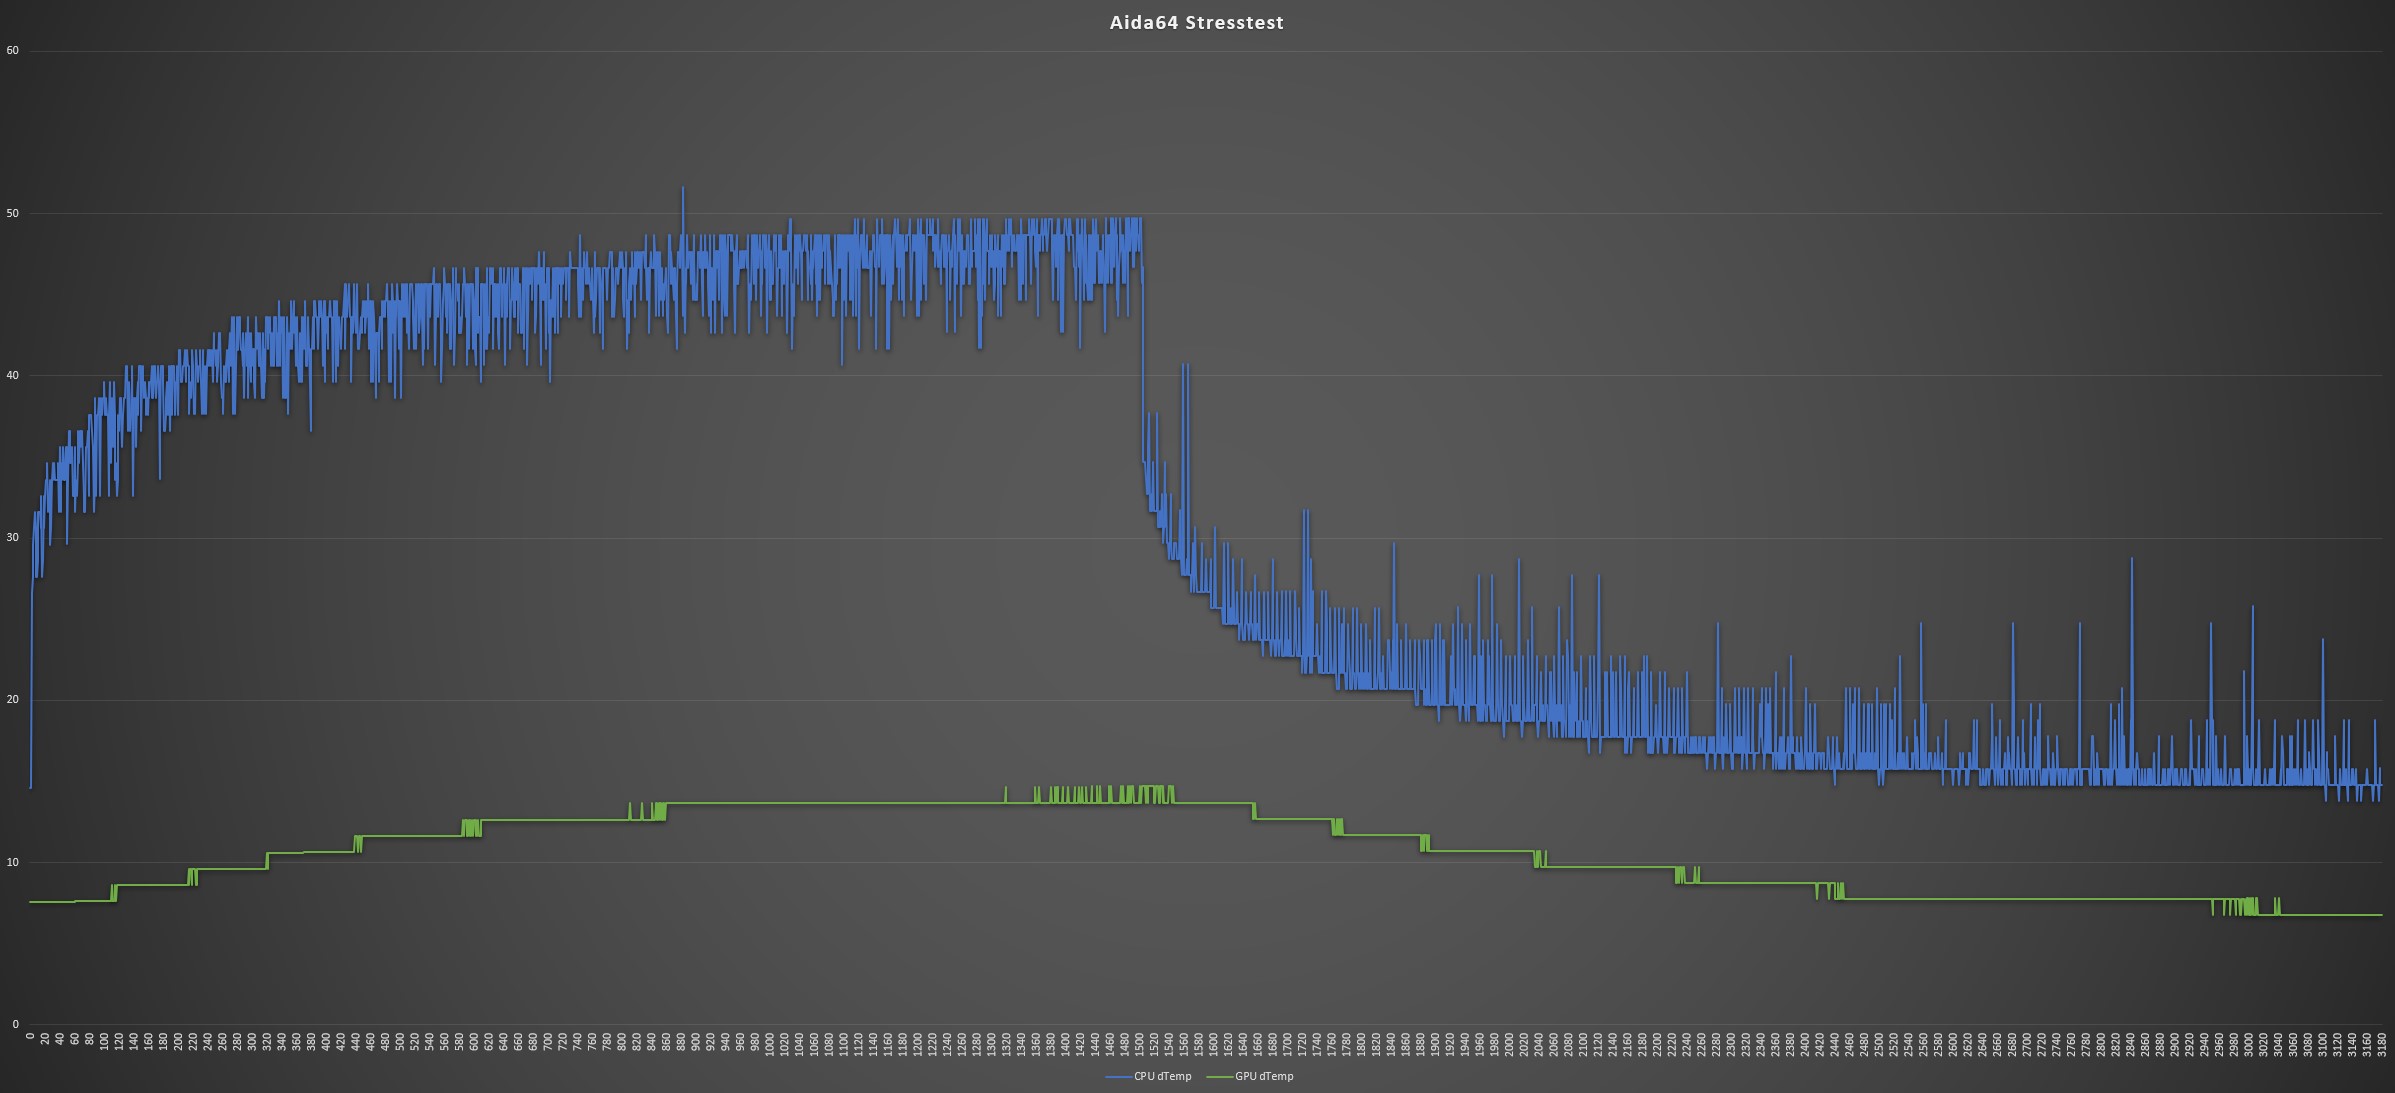Click the 40 label on the vertical axis

click(x=12, y=375)
